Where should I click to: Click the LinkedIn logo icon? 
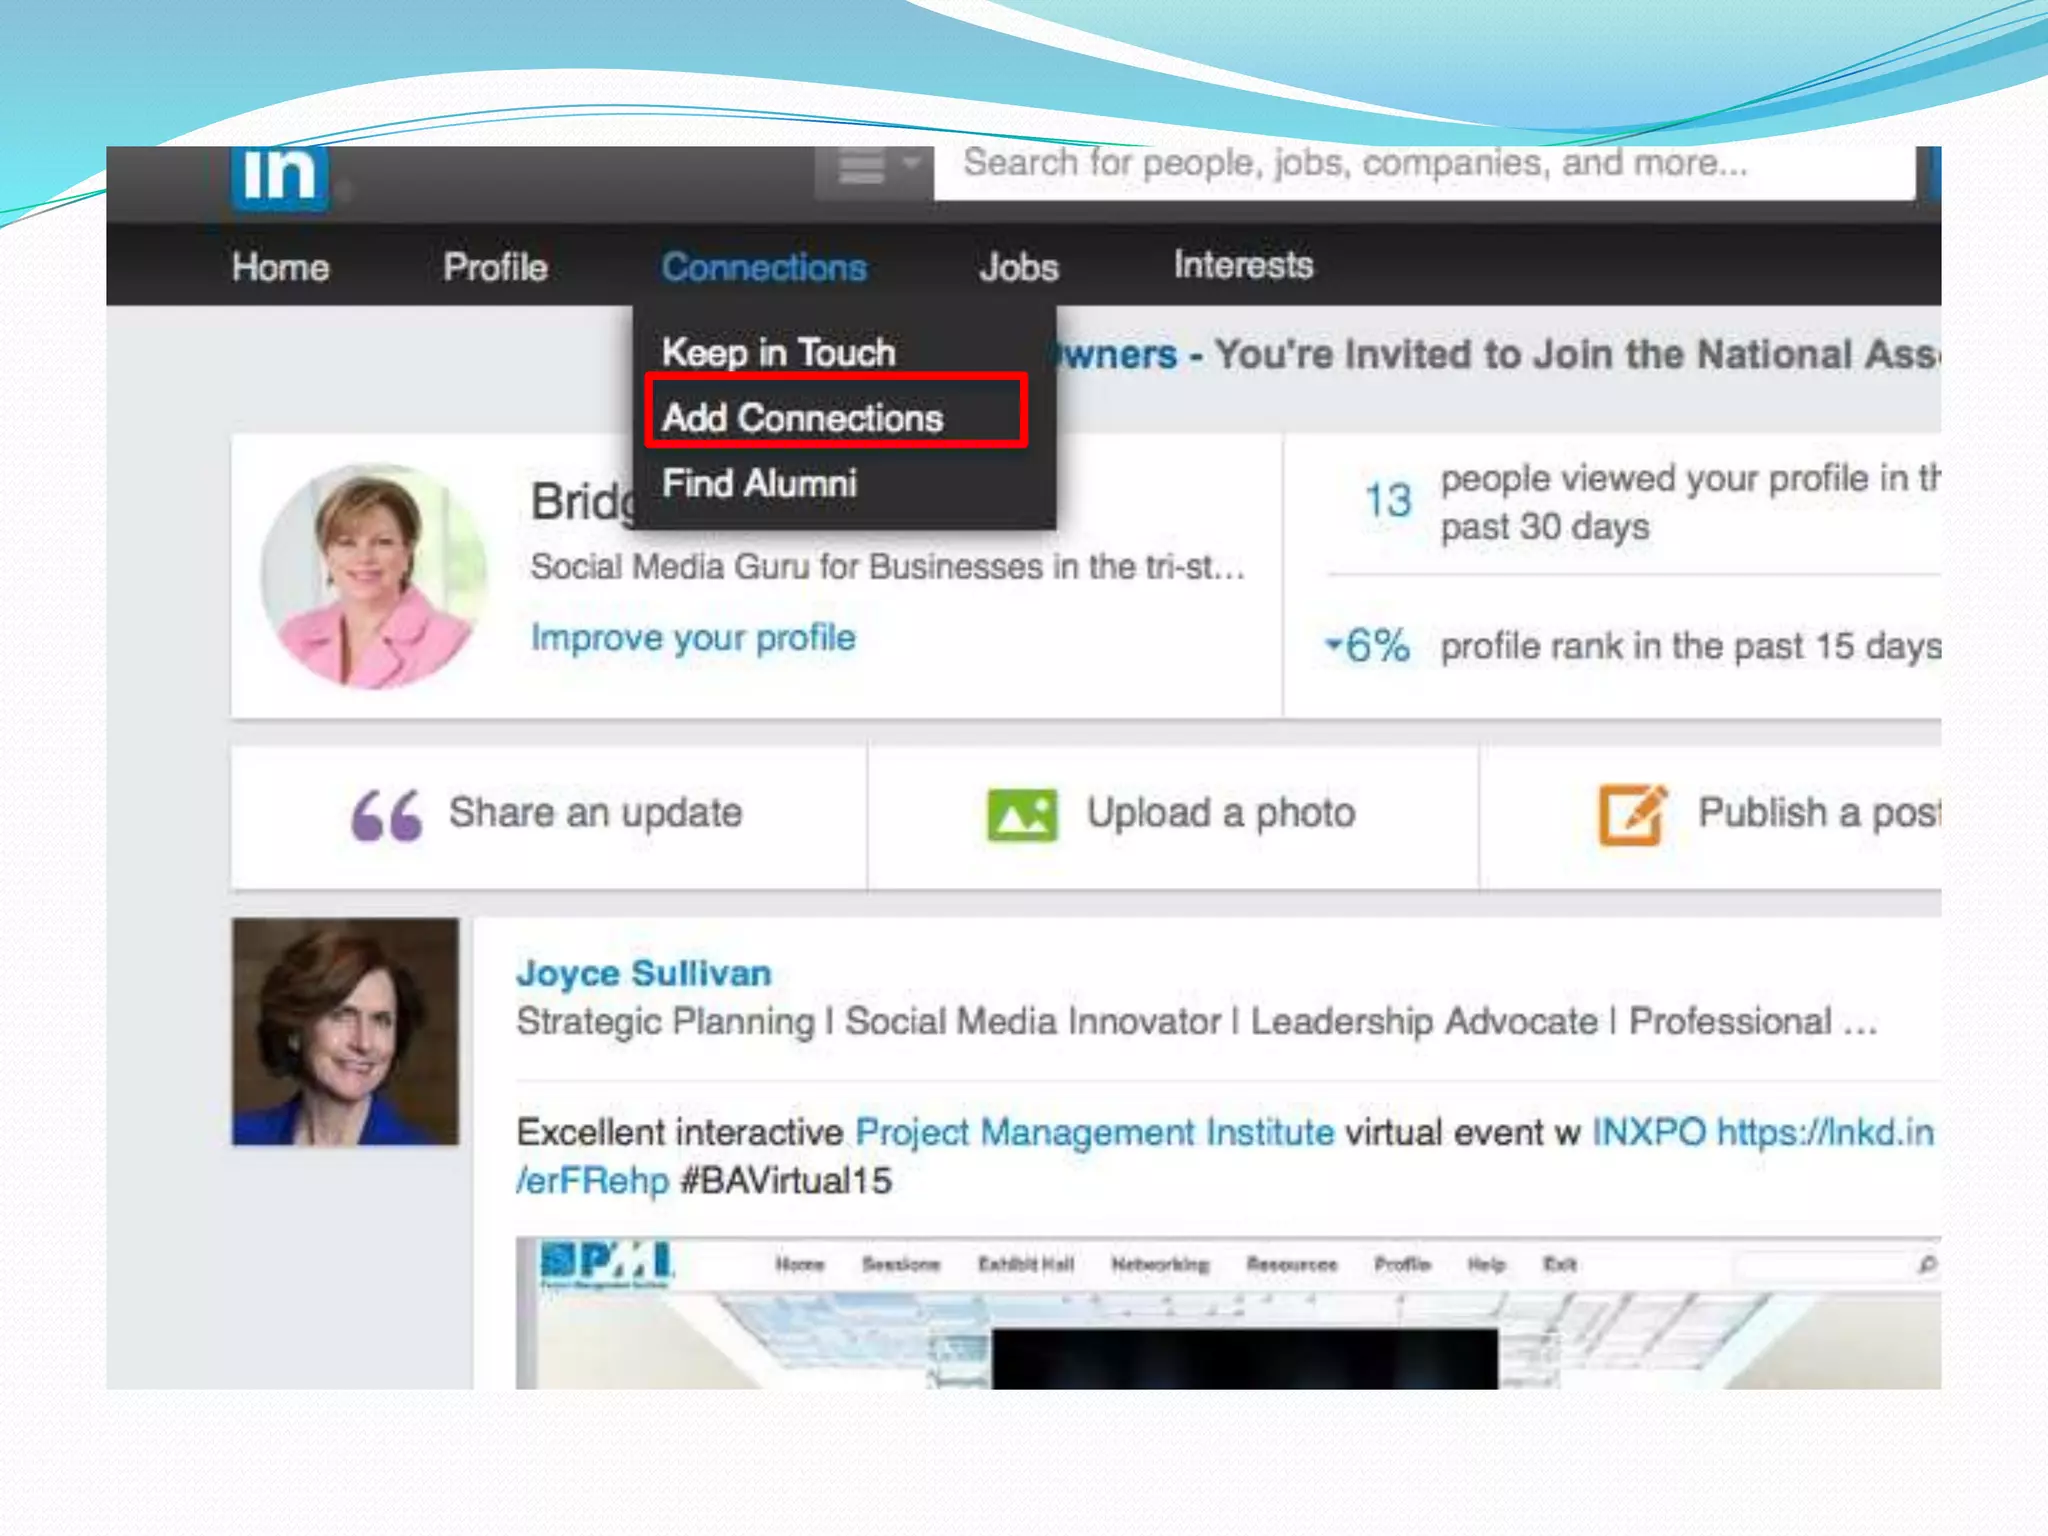279,177
